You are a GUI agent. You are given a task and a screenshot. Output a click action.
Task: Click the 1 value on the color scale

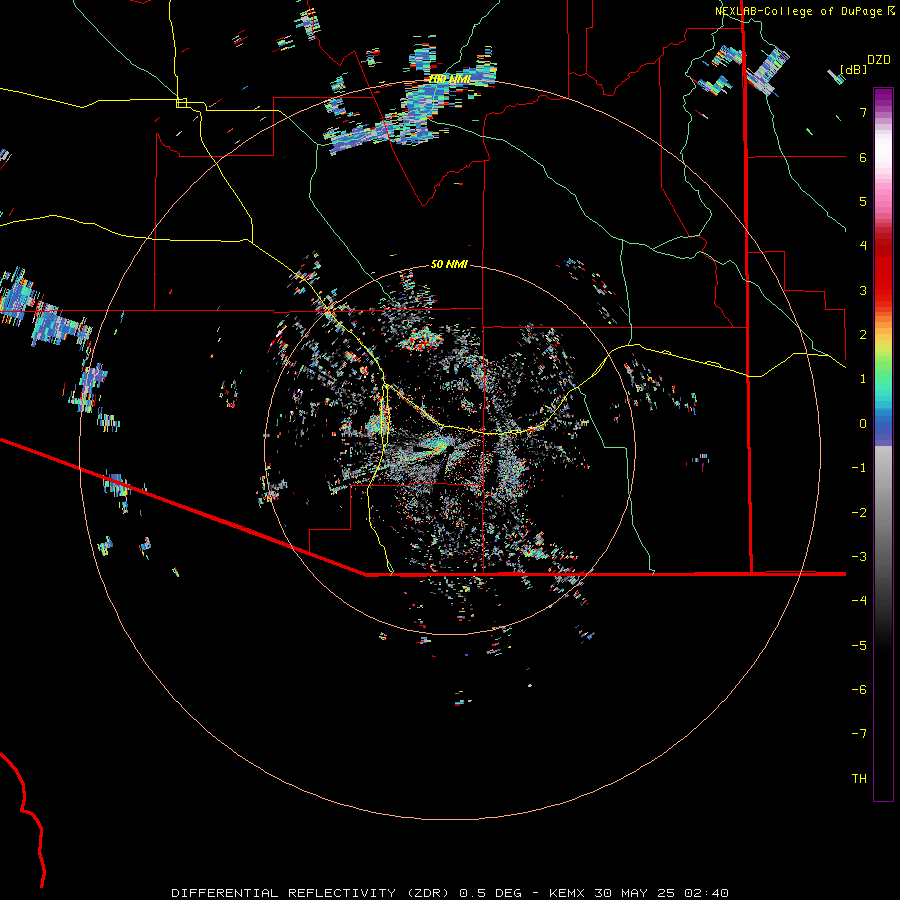[x=863, y=379]
